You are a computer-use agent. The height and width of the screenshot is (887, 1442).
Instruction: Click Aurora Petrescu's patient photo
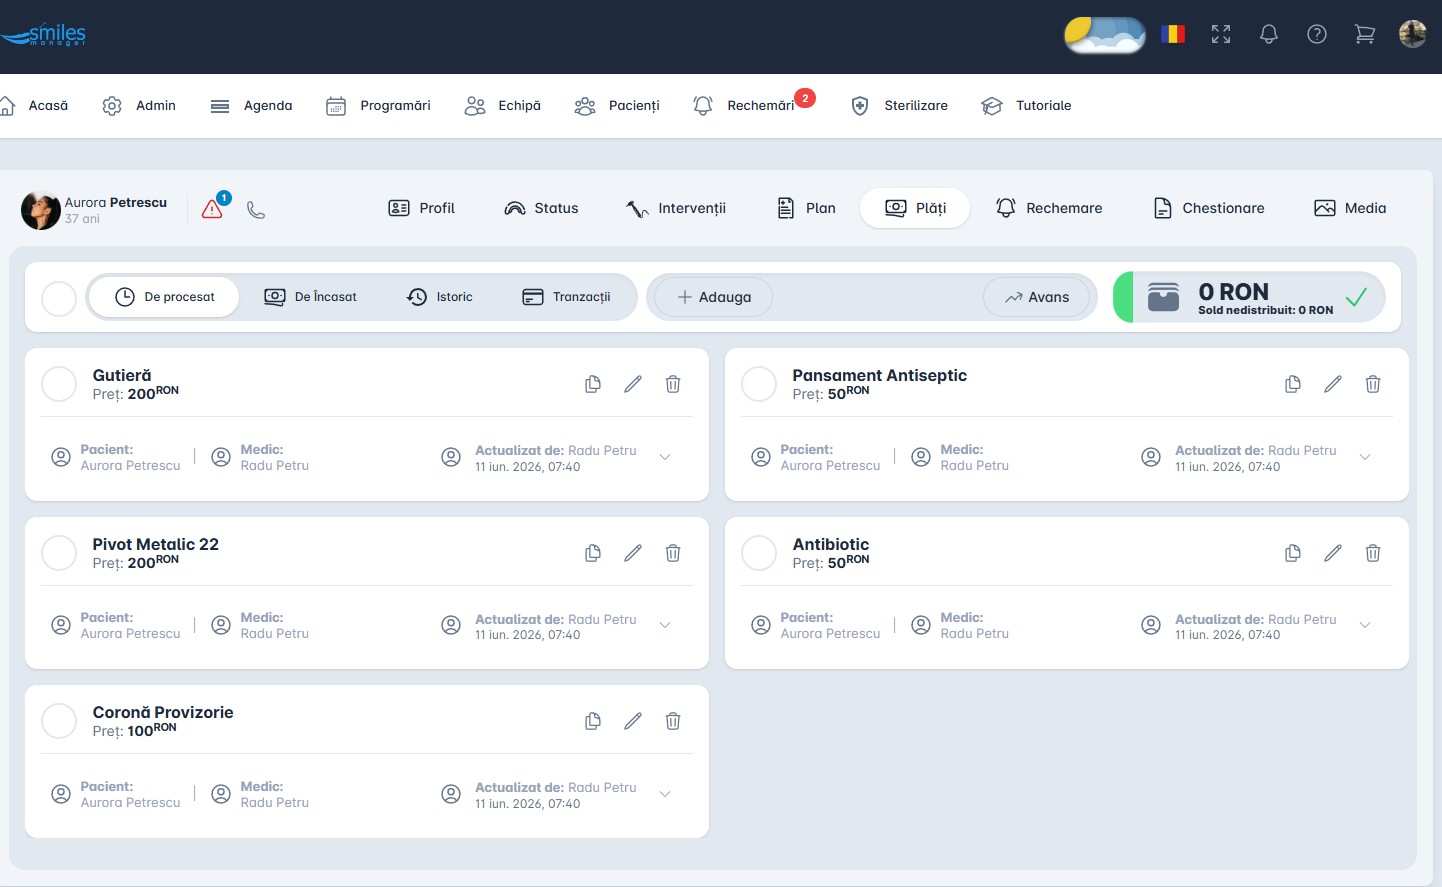click(x=41, y=210)
